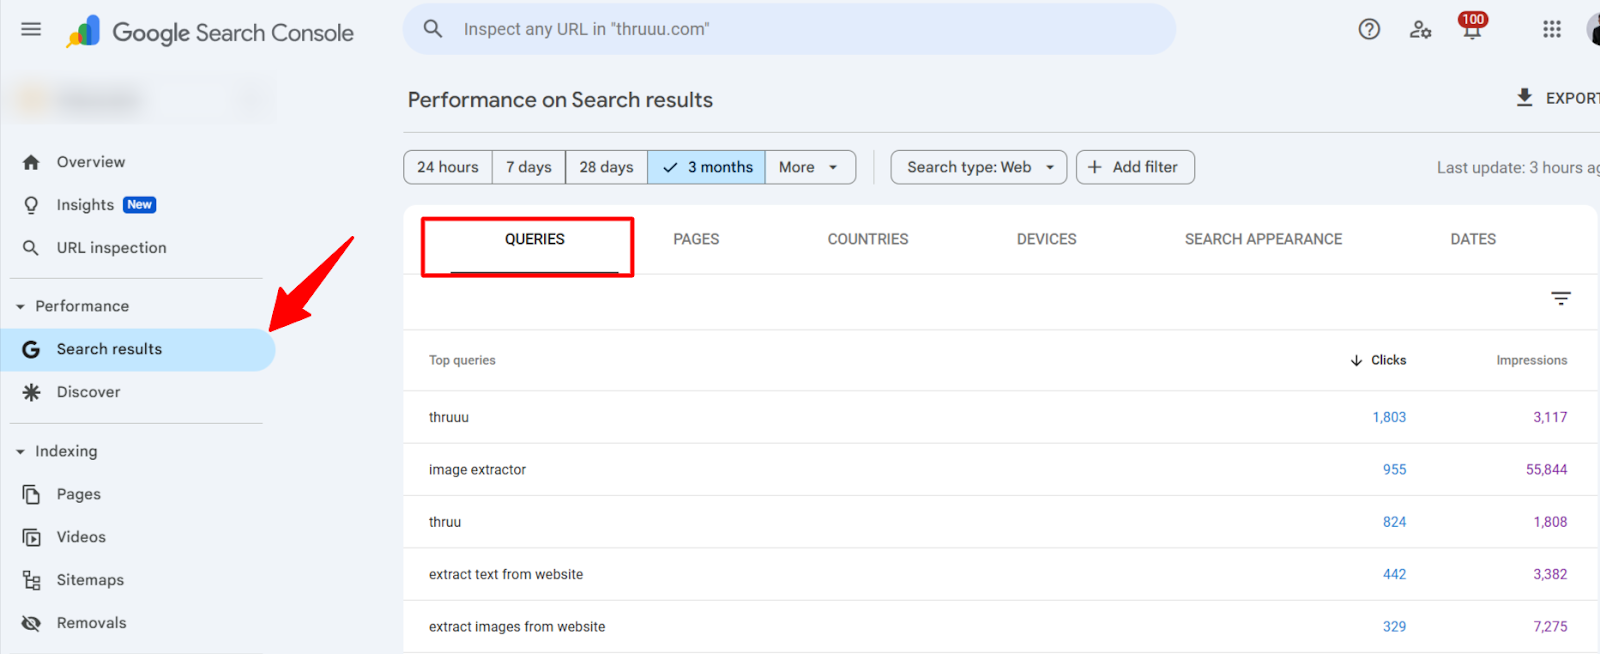Switch to the Devices tab
1600x654 pixels.
[1046, 239]
